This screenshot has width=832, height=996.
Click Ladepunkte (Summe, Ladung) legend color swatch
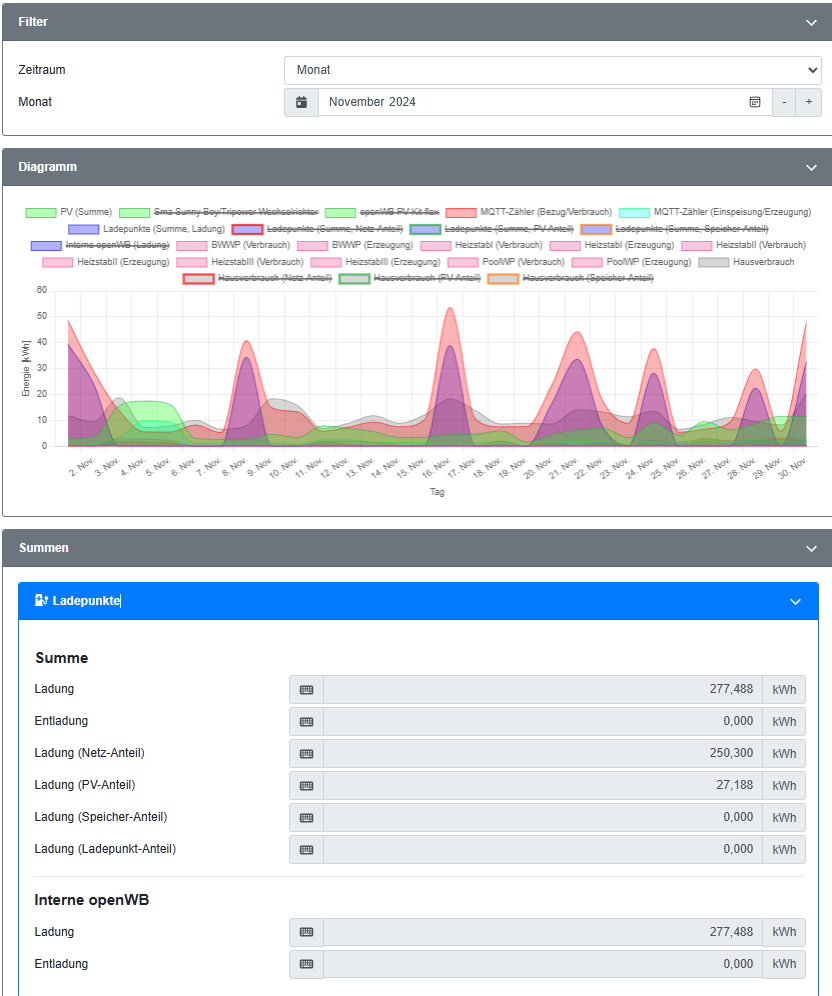point(83,229)
